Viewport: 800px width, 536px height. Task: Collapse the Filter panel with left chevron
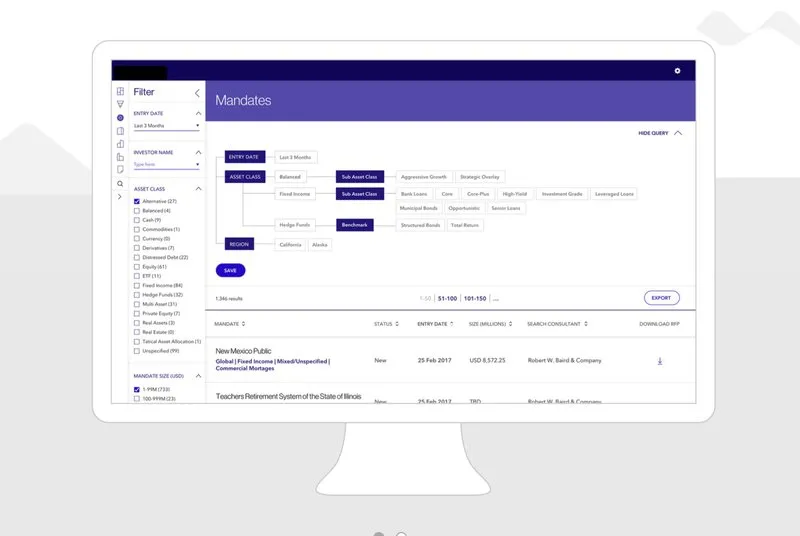[x=197, y=93]
